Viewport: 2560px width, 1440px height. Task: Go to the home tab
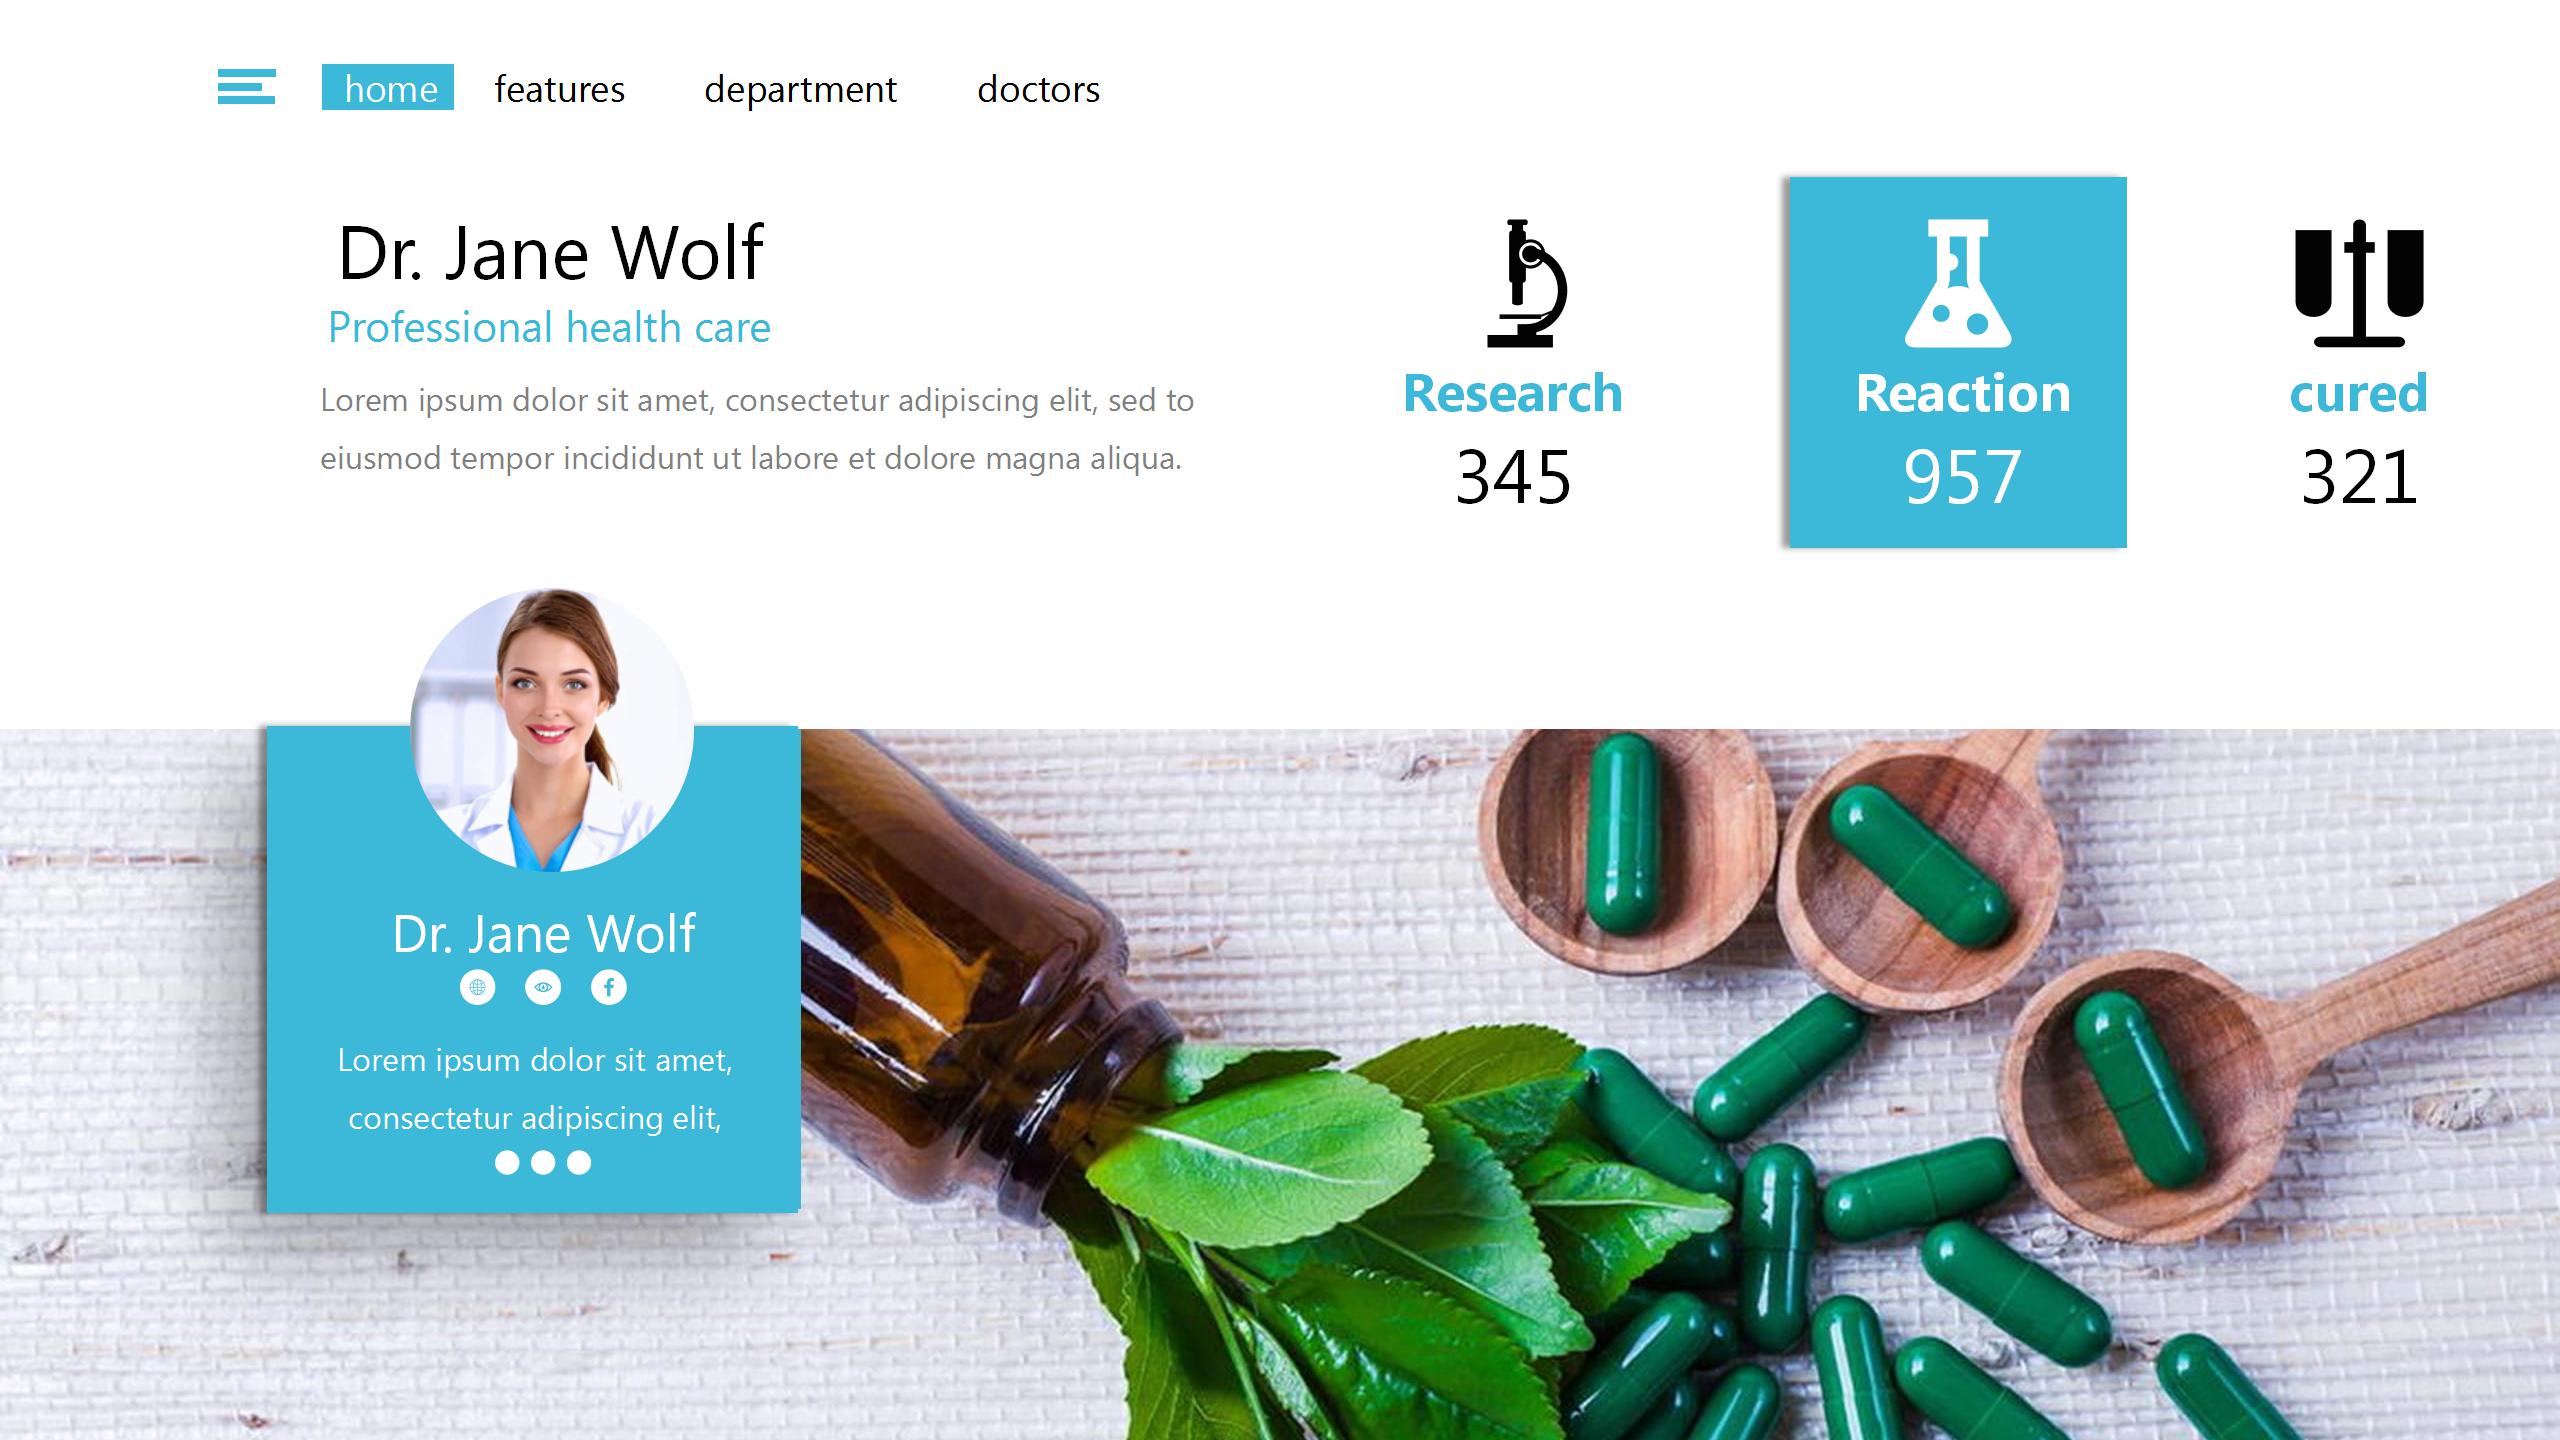point(388,87)
